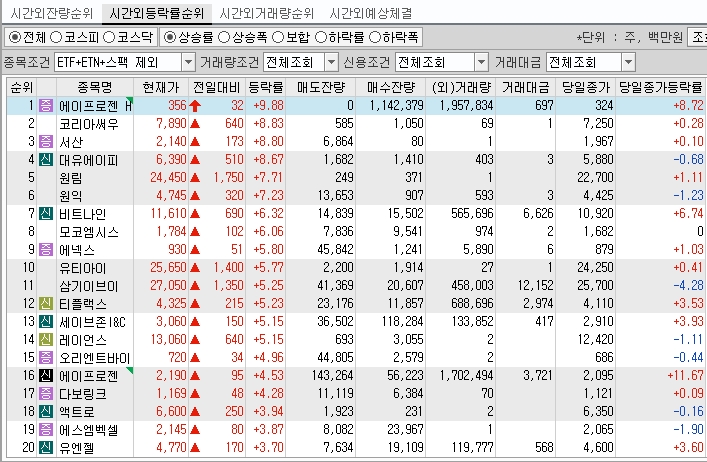707x462 pixels.
Task: Click the red up arrow in 에이프로젠 H row
Action: 195,106
